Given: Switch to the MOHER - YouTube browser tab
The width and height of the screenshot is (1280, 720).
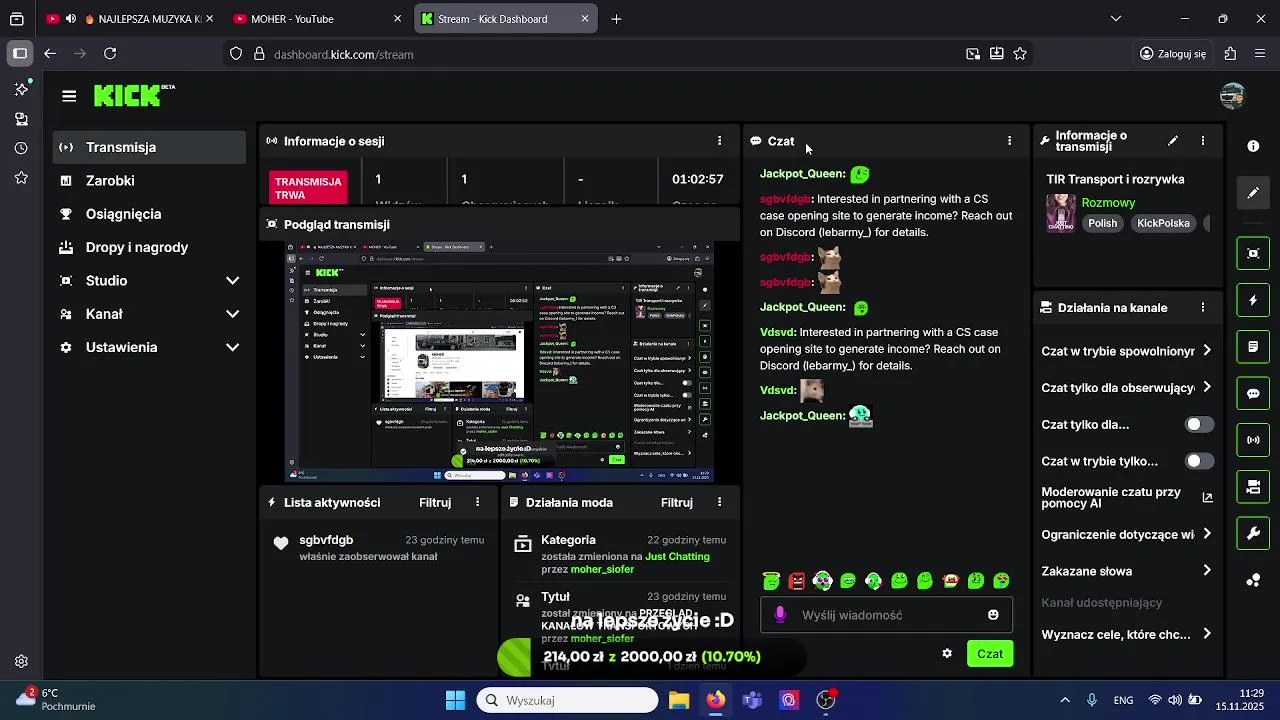Looking at the screenshot, I should [316, 19].
